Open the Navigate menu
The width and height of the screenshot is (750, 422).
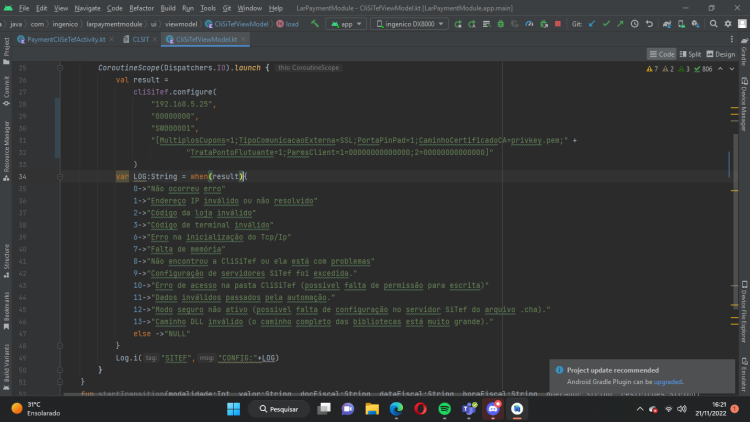coord(88,8)
